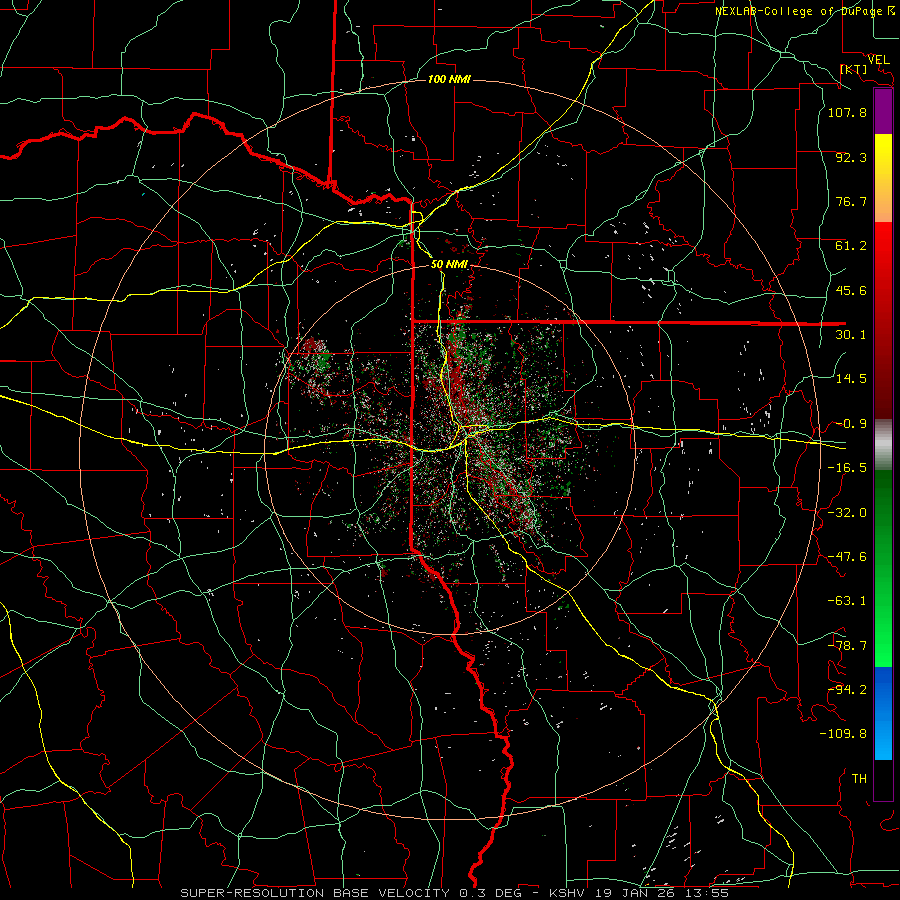900x900 pixels.
Task: Click the 45.6 velocity scale value
Action: point(851,290)
